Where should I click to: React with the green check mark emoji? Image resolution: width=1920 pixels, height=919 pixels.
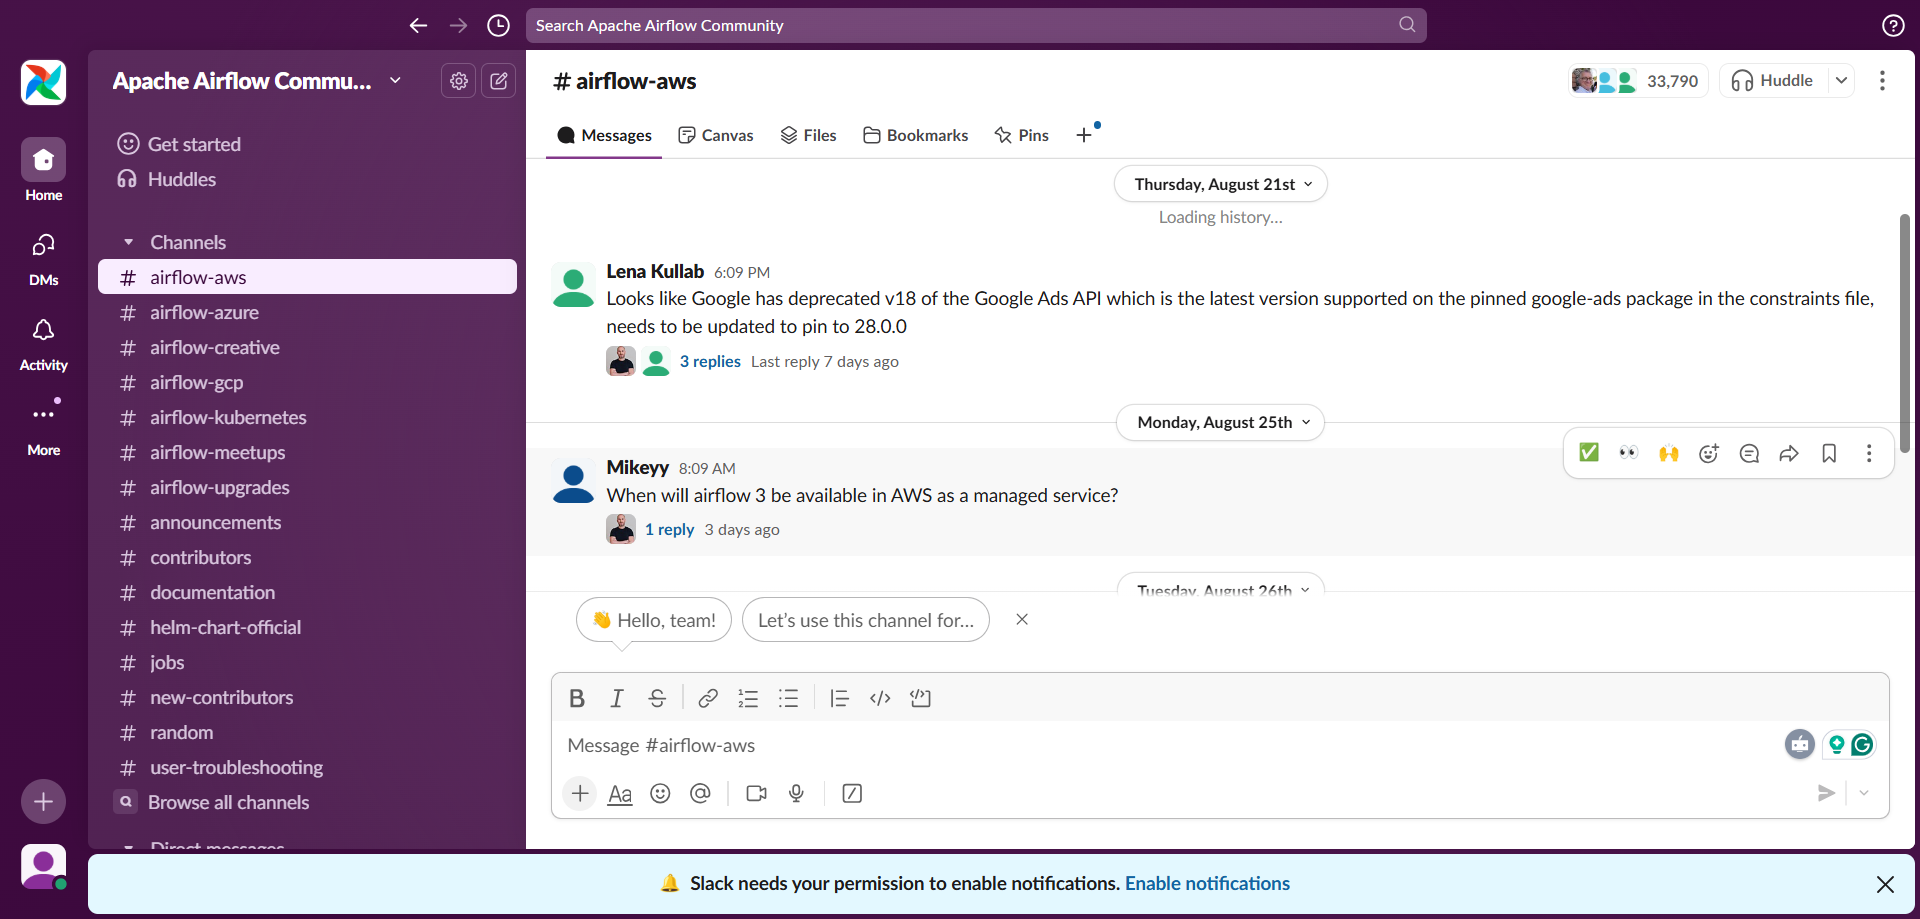[1589, 453]
